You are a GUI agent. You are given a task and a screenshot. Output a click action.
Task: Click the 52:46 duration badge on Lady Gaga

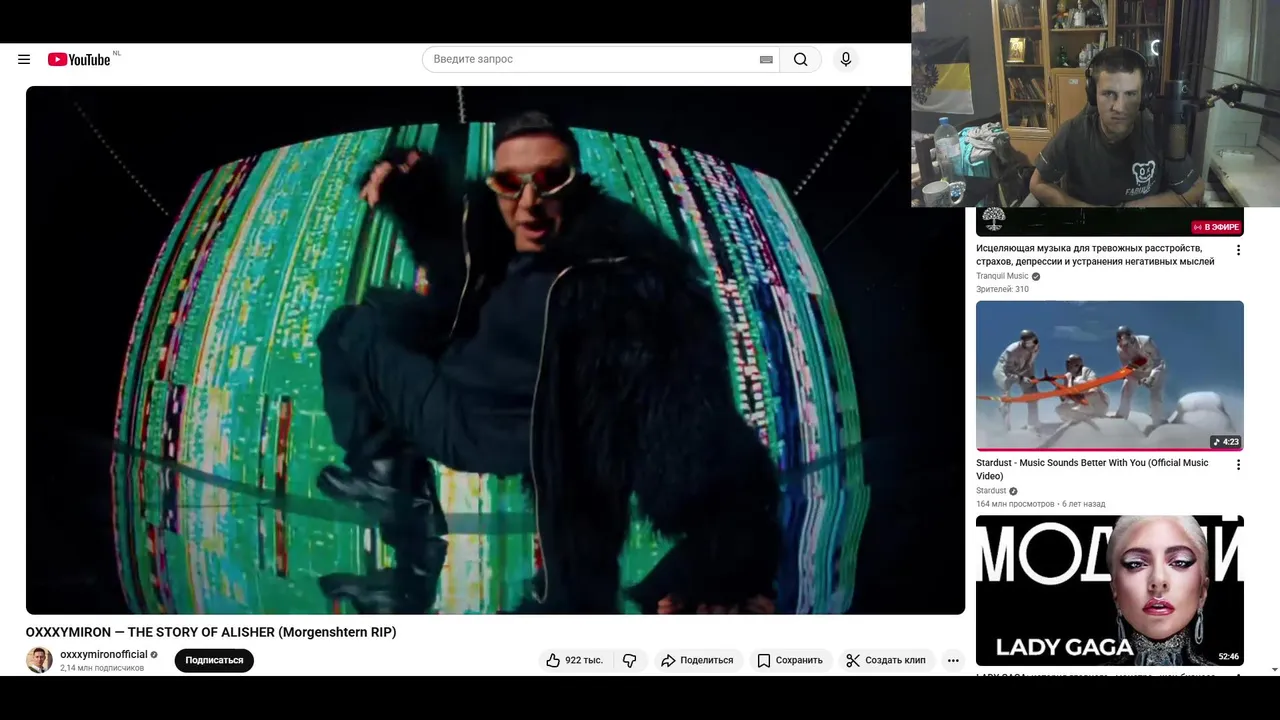point(1229,656)
